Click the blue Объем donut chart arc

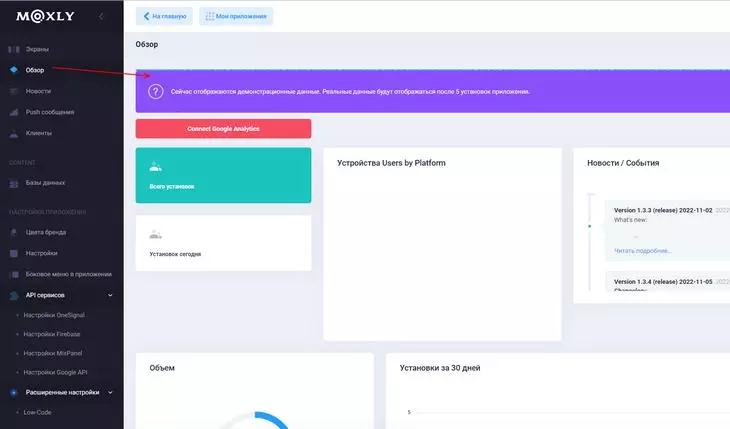[x=272, y=419]
